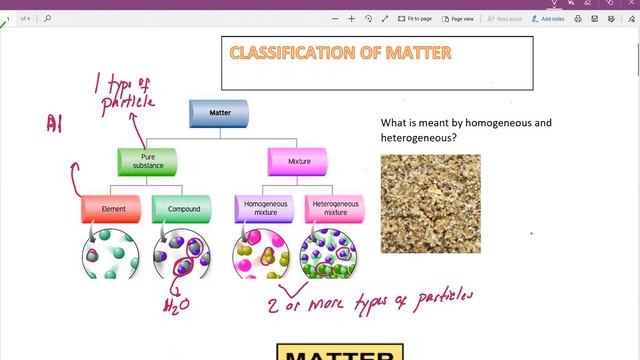Click the yellow MATTER box at the bottom
The width and height of the screenshot is (640, 360).
point(340,352)
